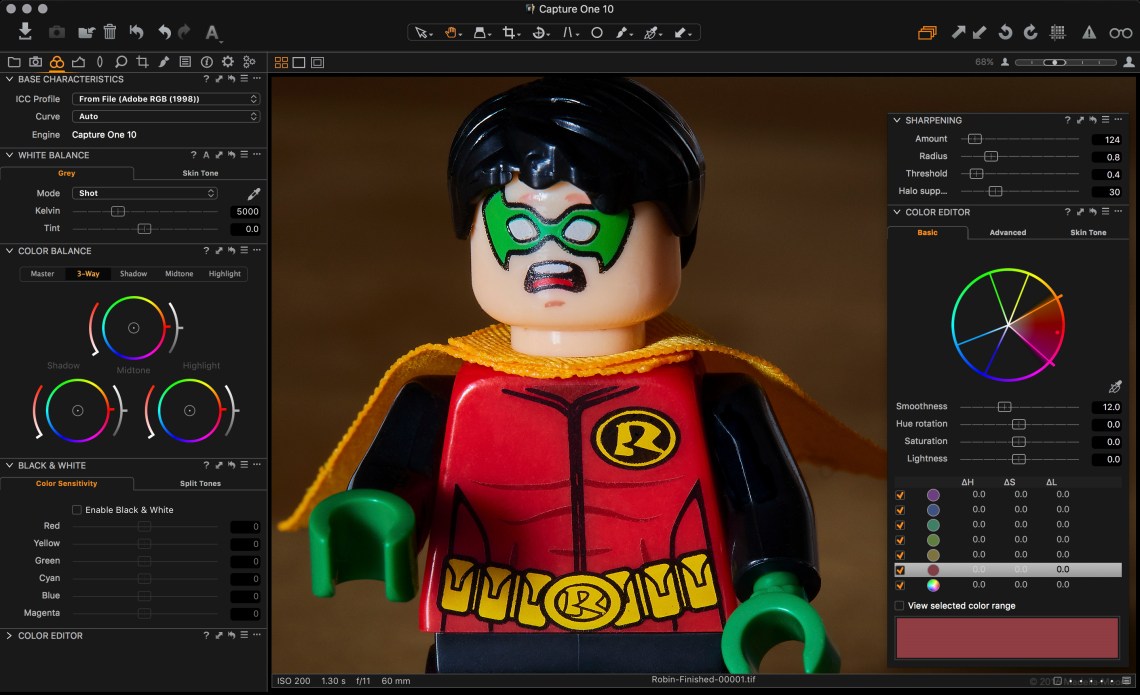Image resolution: width=1140 pixels, height=695 pixels.
Task: Pick white balance with the eyedropper icon
Action: point(254,193)
